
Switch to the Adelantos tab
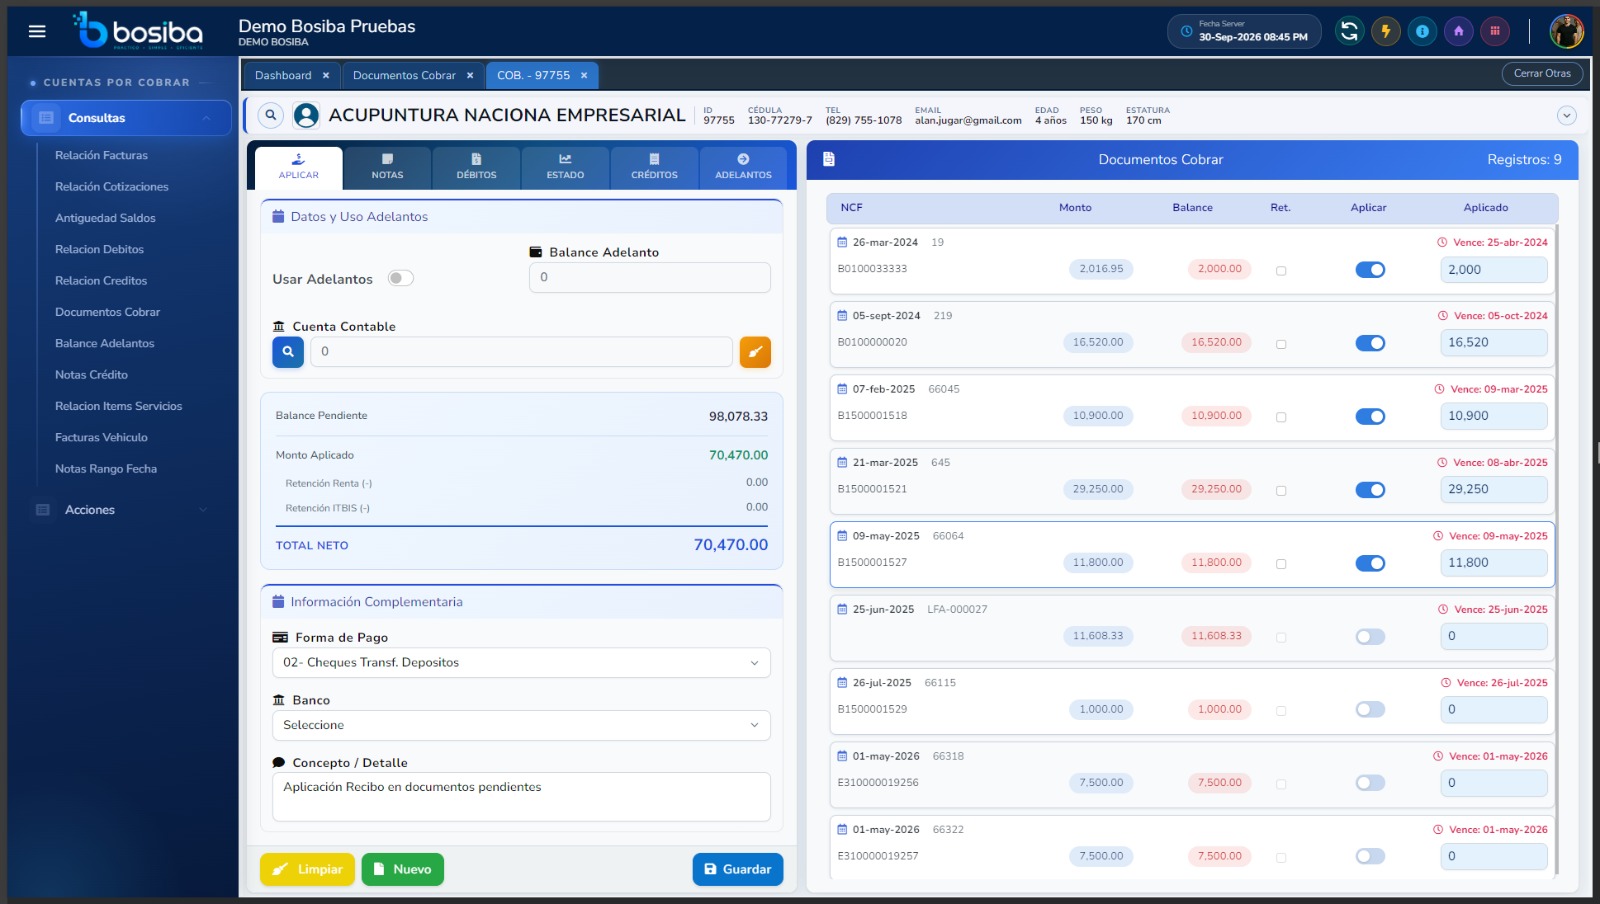[743, 167]
